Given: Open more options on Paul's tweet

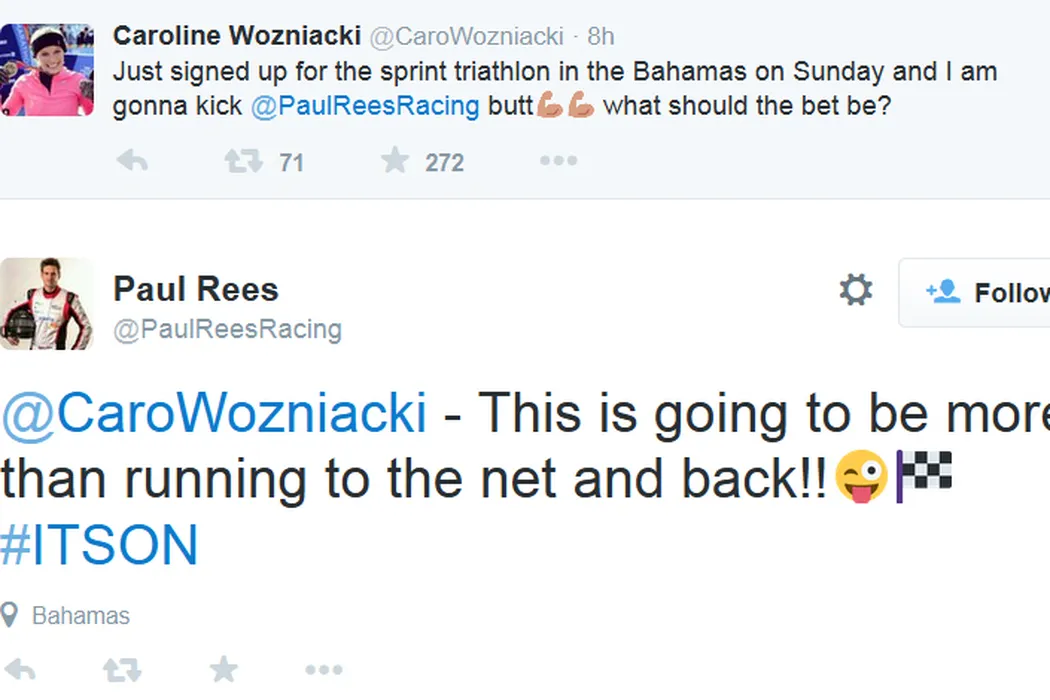Looking at the screenshot, I should (323, 671).
